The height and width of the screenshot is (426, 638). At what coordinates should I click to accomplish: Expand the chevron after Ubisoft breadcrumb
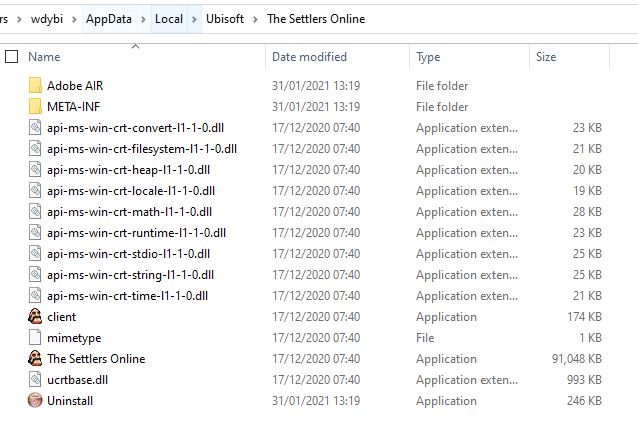click(x=258, y=19)
